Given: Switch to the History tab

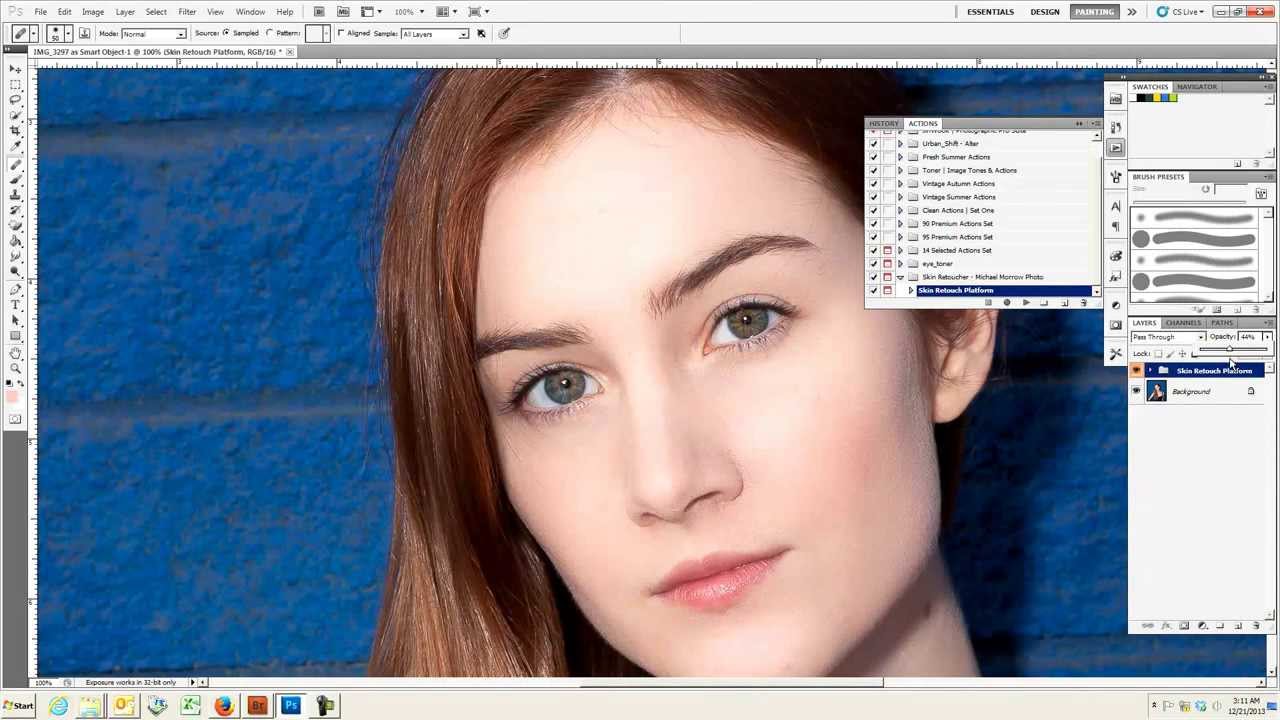Looking at the screenshot, I should pyautogui.click(x=883, y=123).
